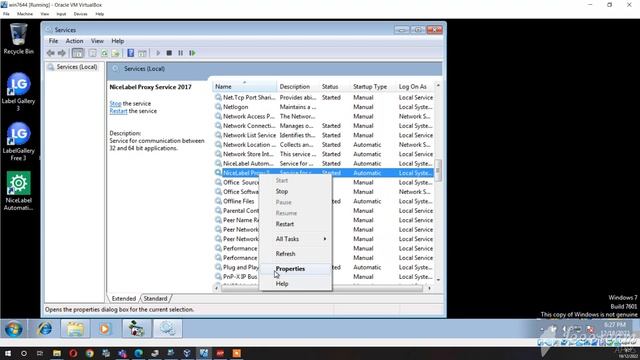Click the Stop the service link
Screen dimensions: 640x360
click(116, 104)
